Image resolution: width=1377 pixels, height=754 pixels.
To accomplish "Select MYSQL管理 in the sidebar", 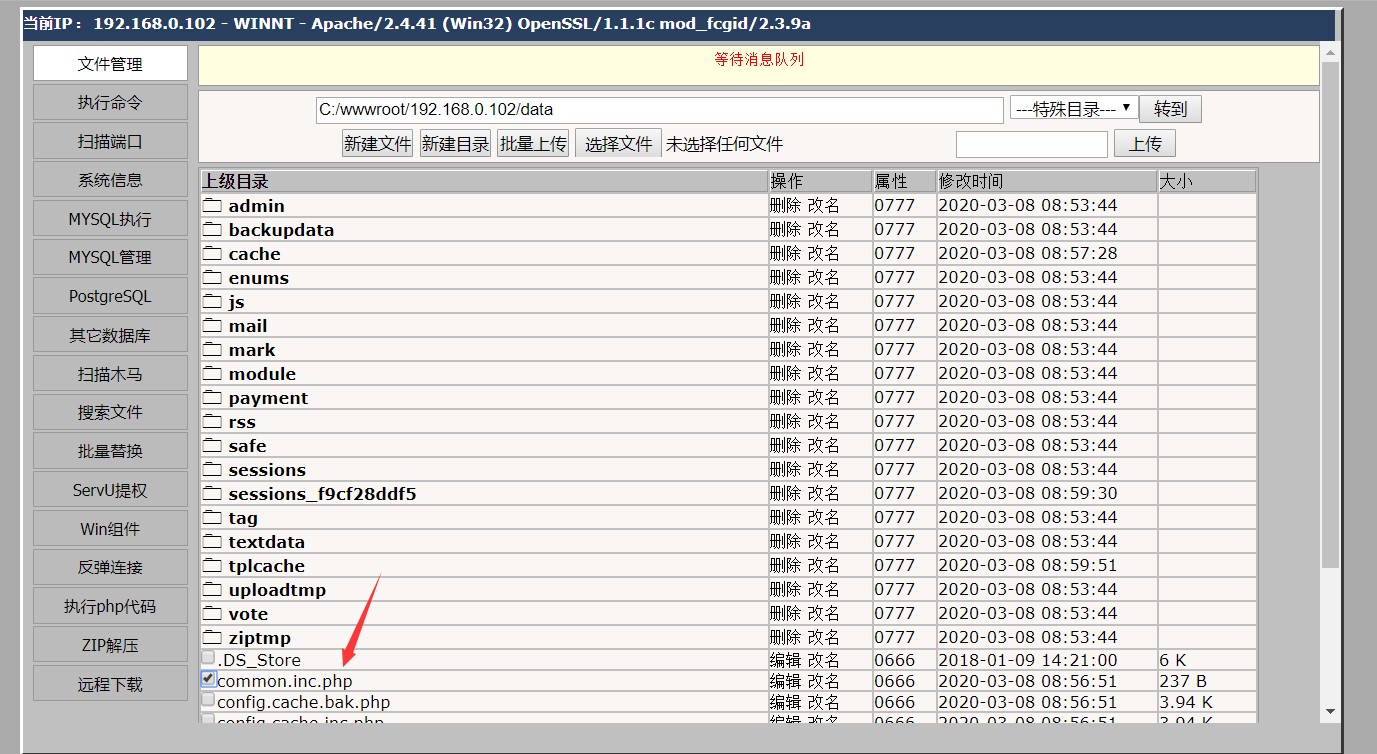I will (x=110, y=256).
